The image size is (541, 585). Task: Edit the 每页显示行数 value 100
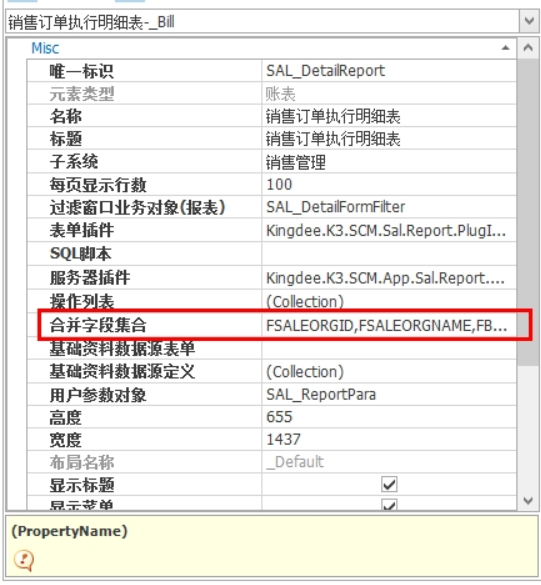click(x=389, y=184)
